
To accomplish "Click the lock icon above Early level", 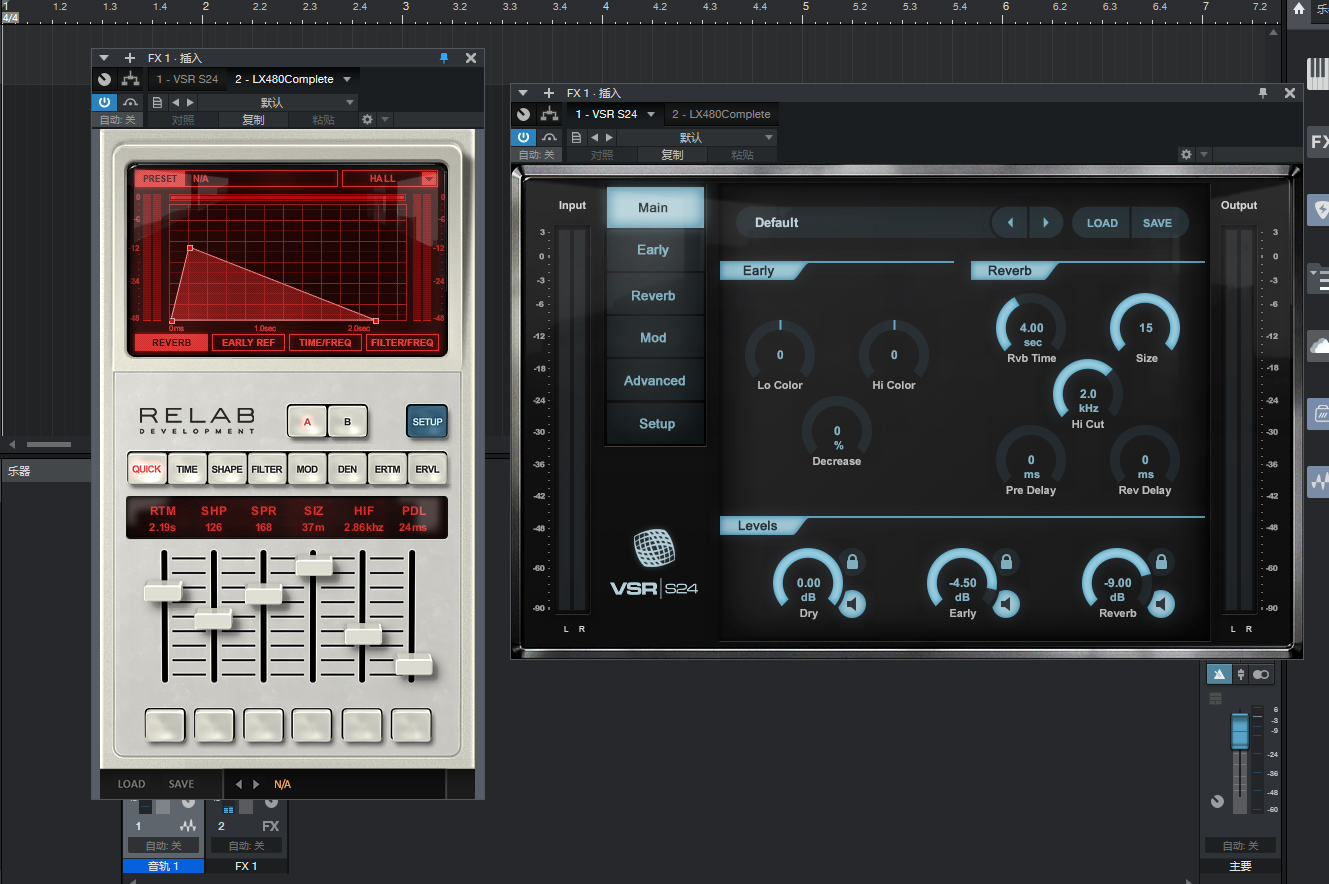I will click(x=1006, y=561).
